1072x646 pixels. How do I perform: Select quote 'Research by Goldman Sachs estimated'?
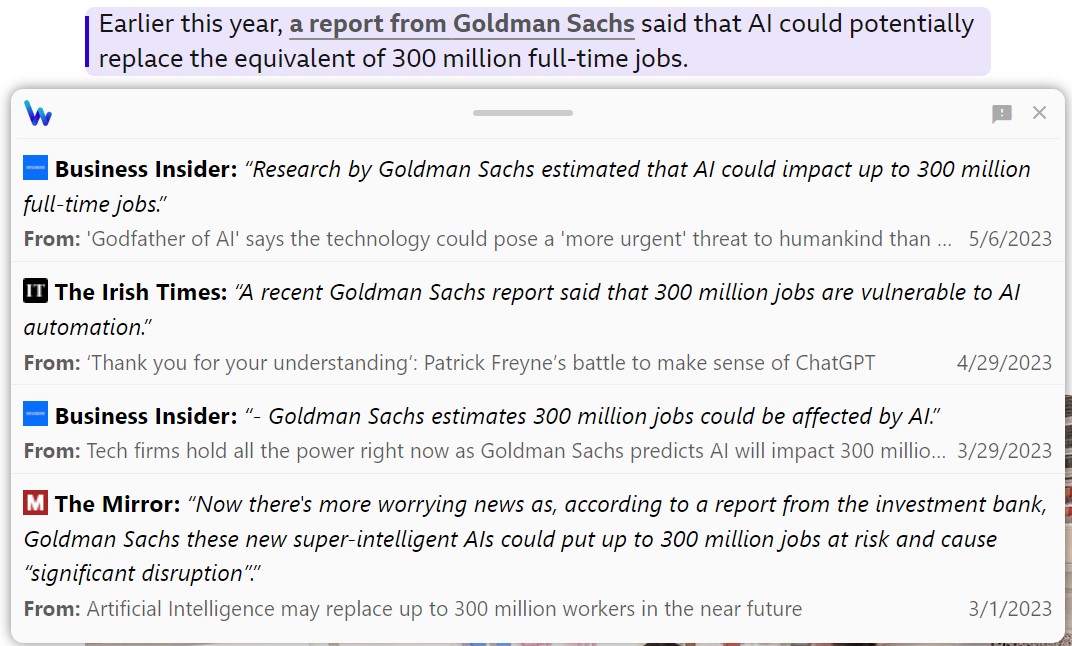pyautogui.click(x=640, y=170)
